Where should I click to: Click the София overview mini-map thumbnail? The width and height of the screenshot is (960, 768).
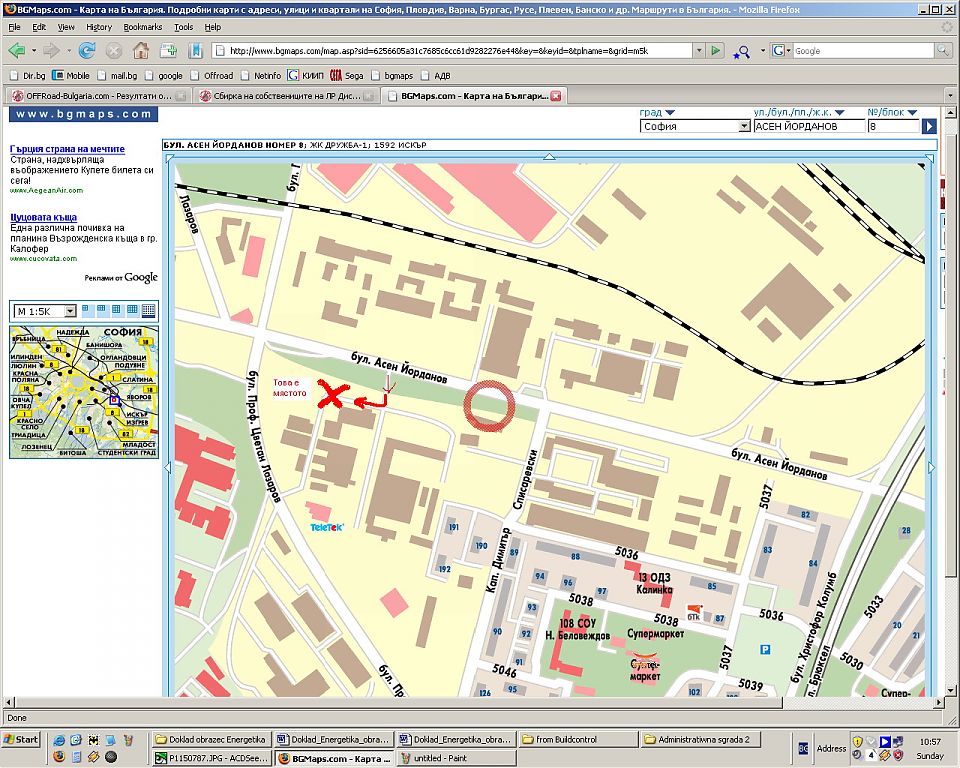click(x=84, y=392)
